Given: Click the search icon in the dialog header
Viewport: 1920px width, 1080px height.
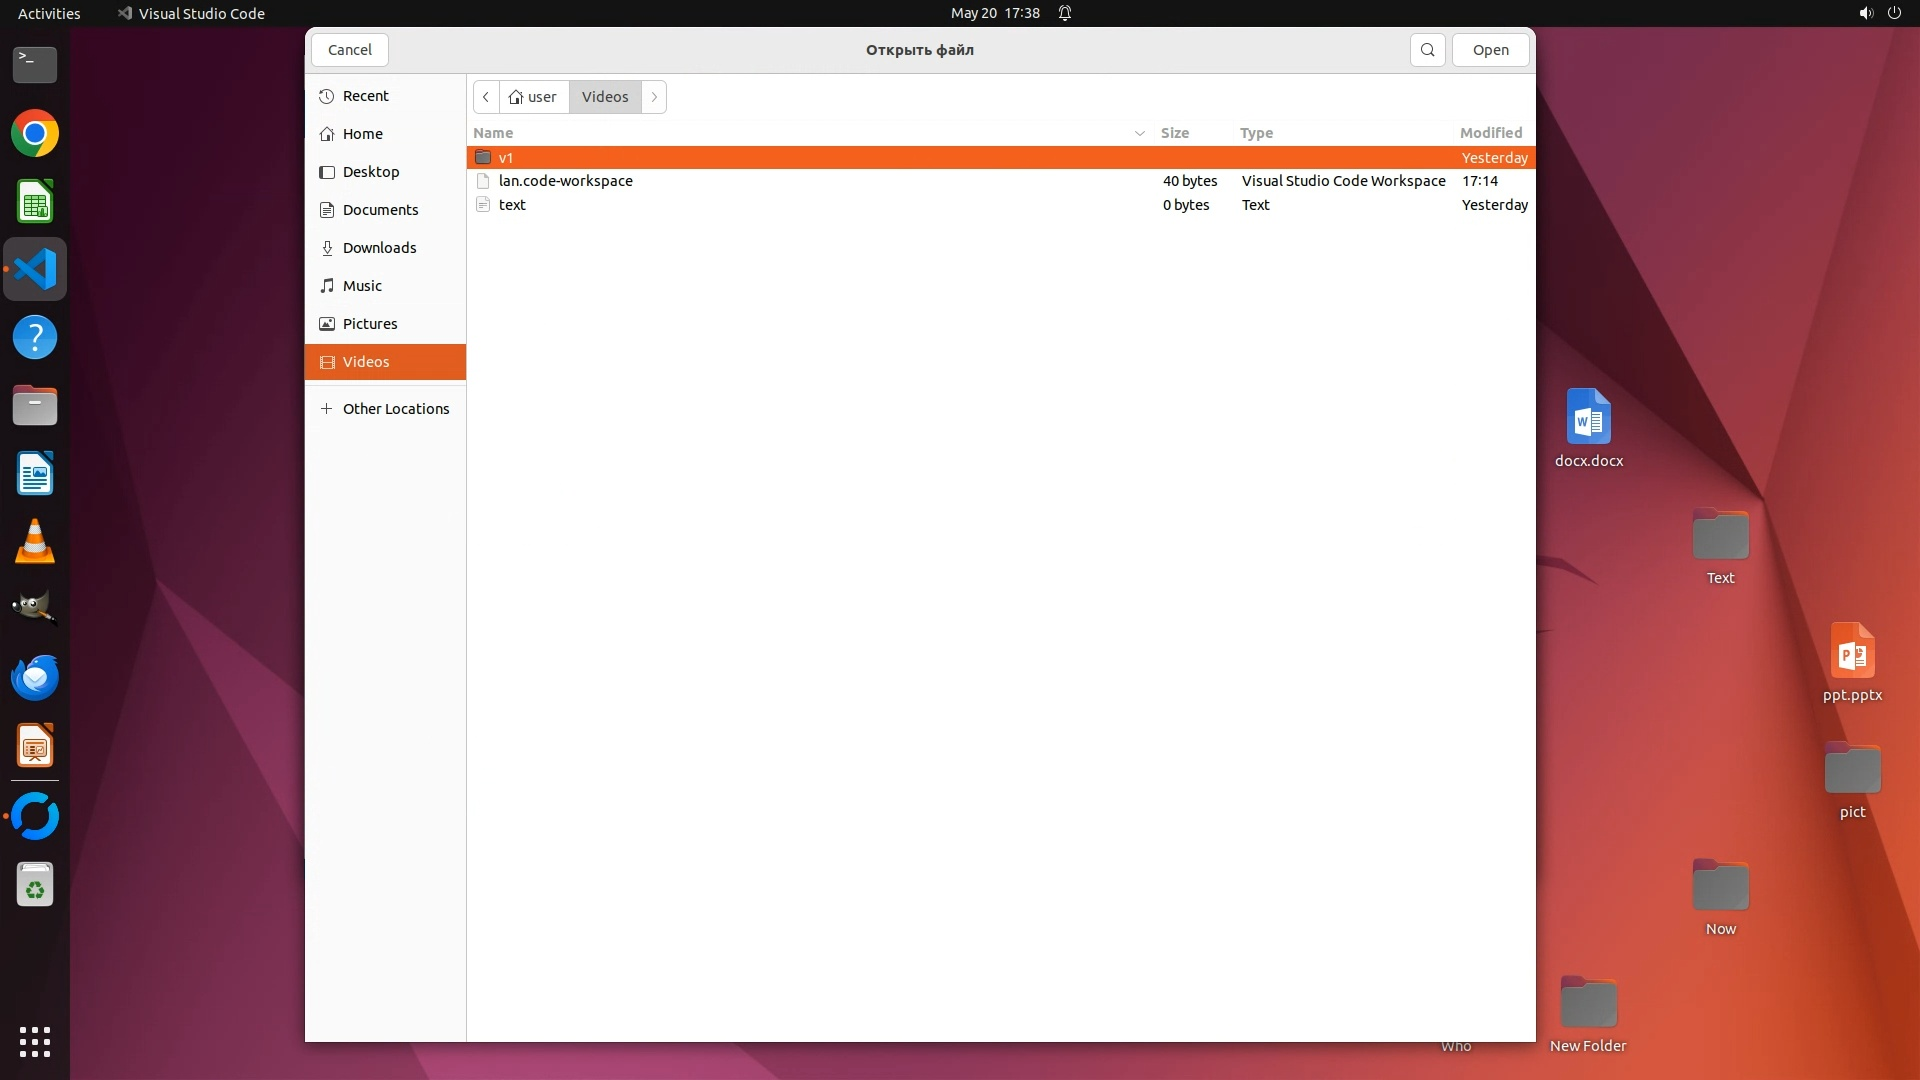Looking at the screenshot, I should 1427,50.
